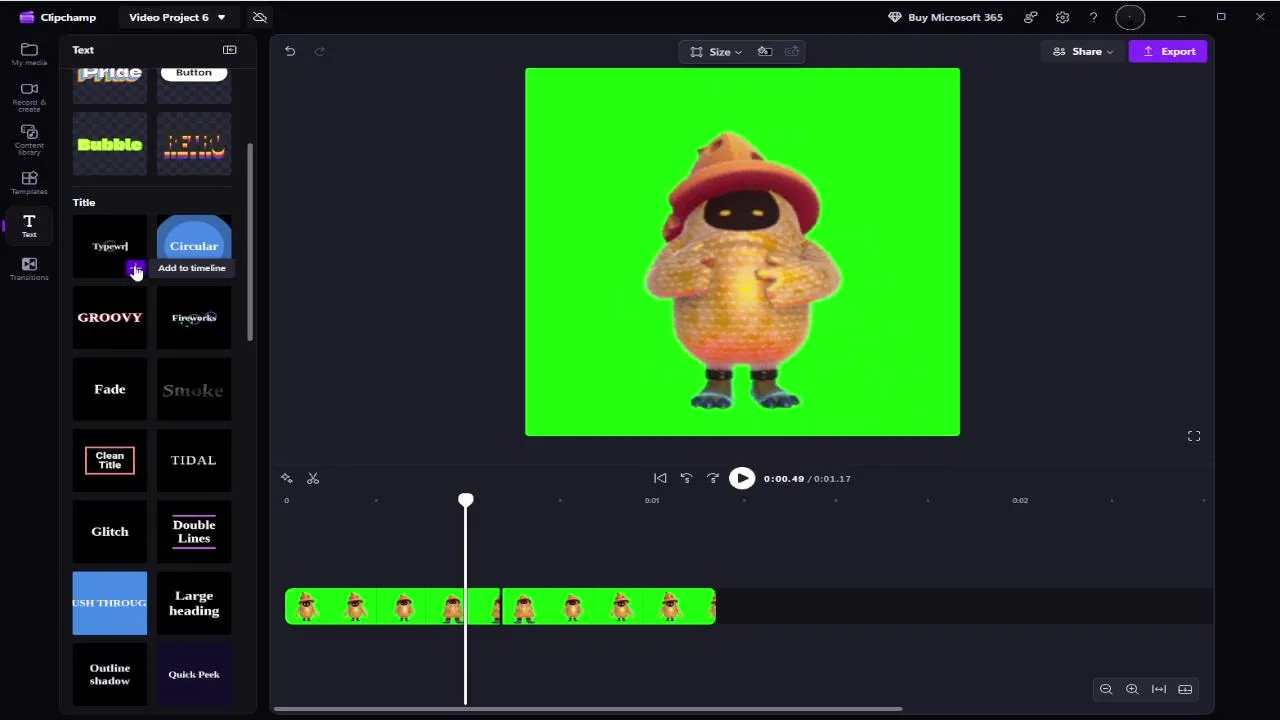The image size is (1280, 720).
Task: Toggle the timeline collapse icon
Action: coord(1185,689)
